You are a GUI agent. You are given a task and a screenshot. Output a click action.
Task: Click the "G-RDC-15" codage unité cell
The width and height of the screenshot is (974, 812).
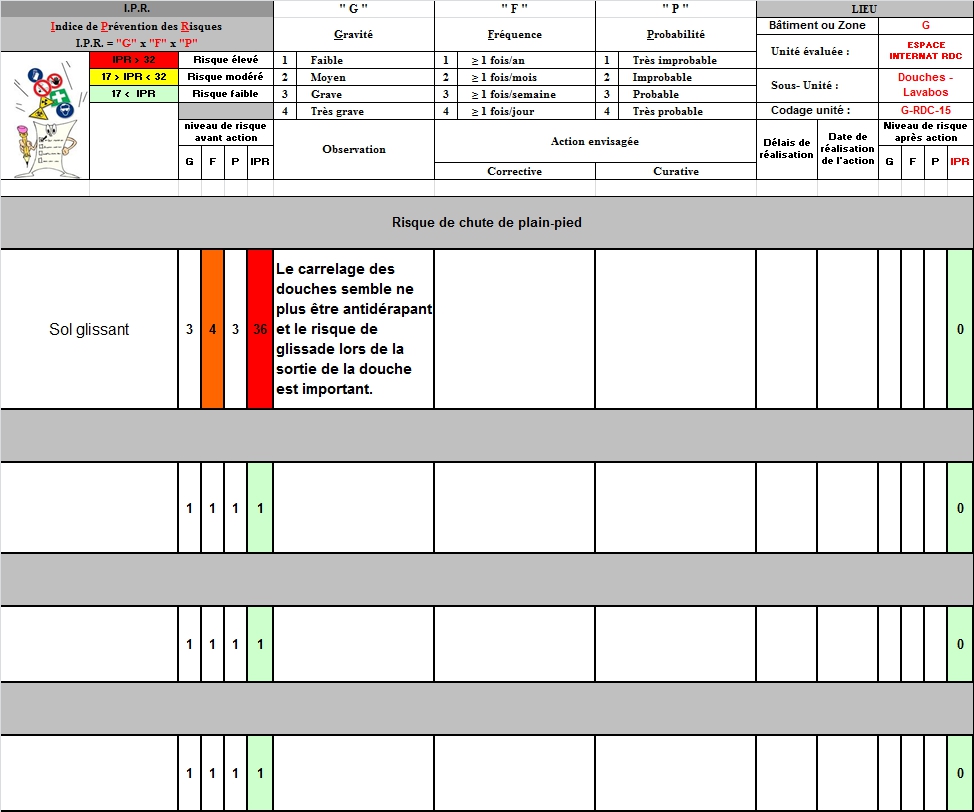[x=925, y=110]
